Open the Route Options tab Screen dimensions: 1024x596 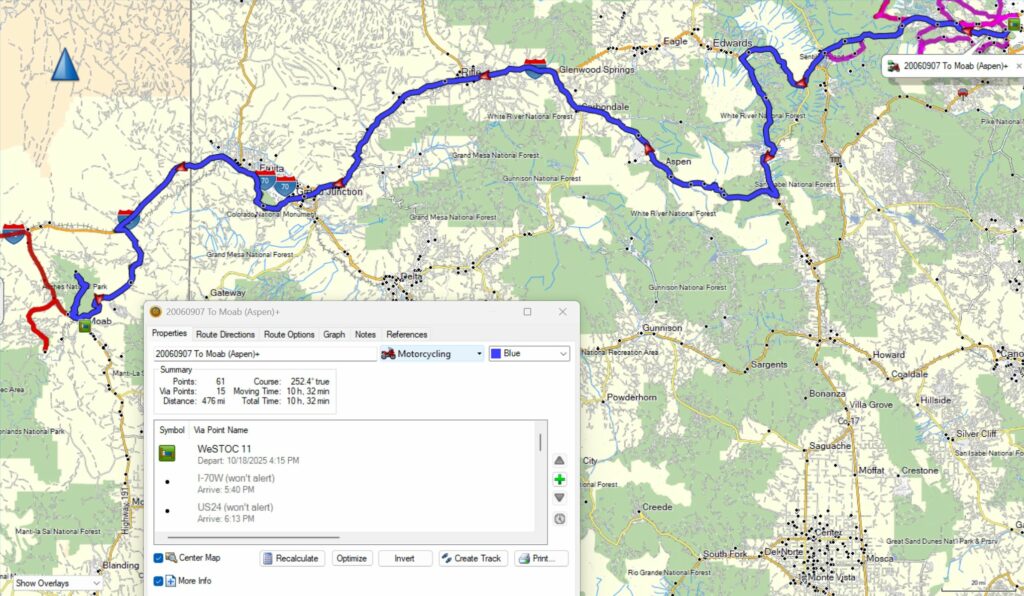point(289,334)
